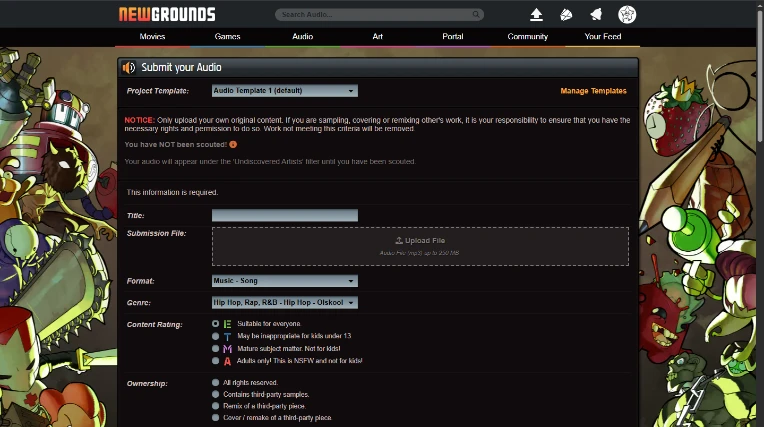
Task: Open the messages inbox icon
Action: (x=566, y=15)
